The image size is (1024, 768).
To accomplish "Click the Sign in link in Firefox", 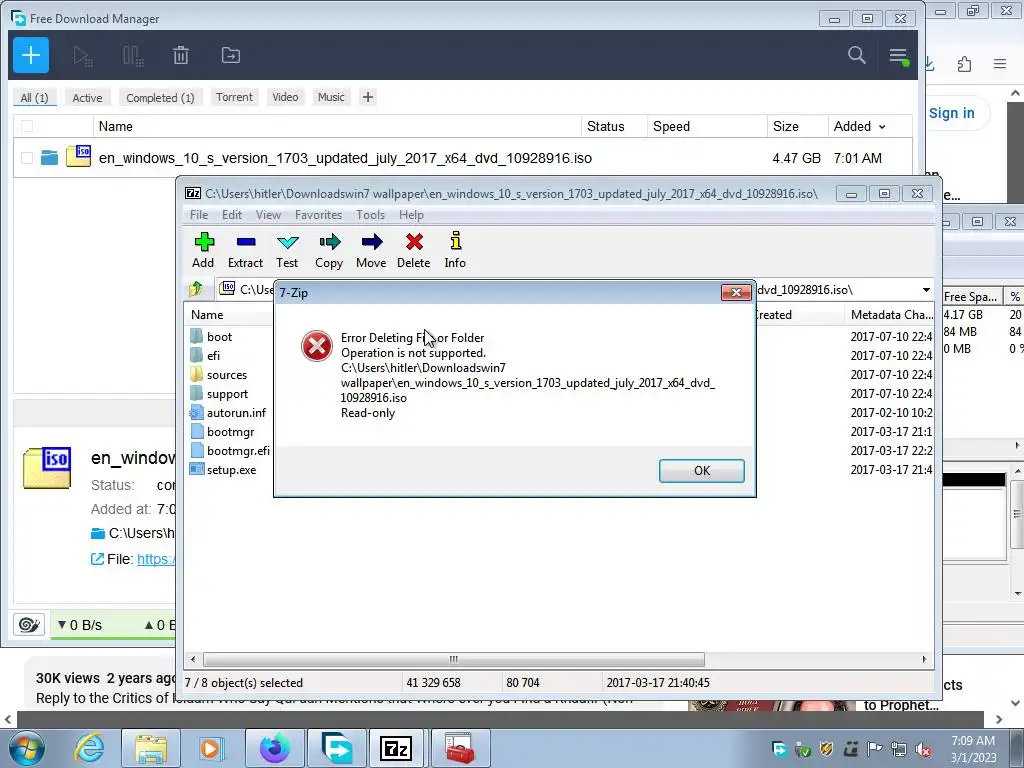I will (x=952, y=113).
